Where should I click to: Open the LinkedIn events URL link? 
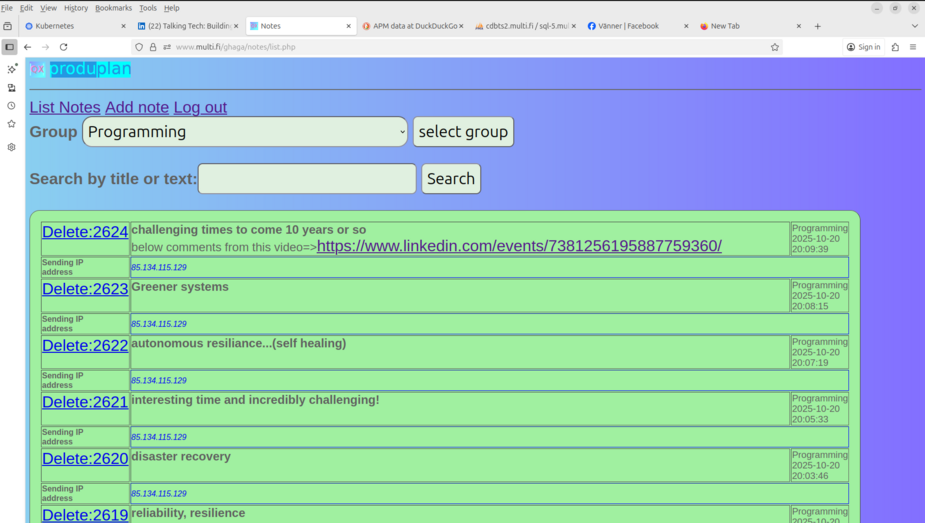(519, 246)
